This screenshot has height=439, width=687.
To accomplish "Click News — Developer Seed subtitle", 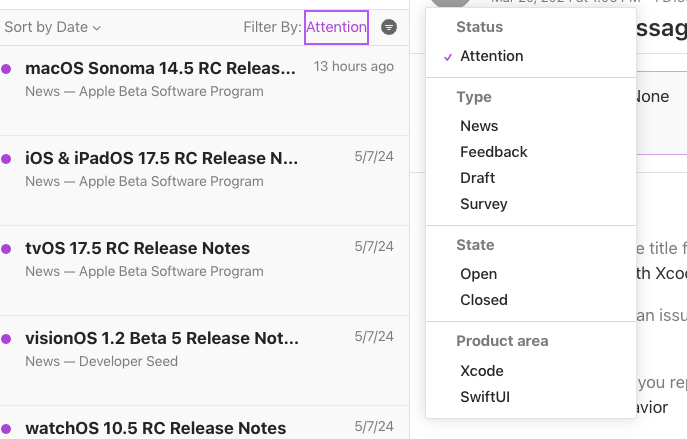I will 102,361.
